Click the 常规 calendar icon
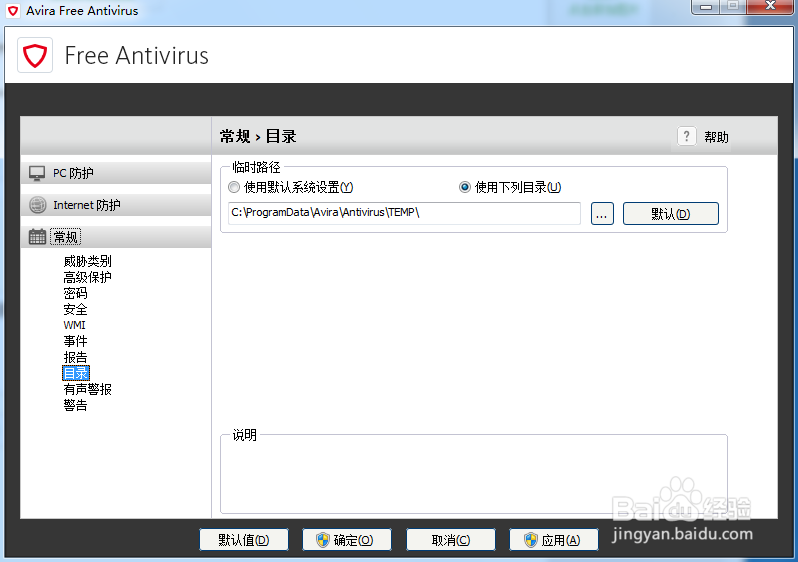The width and height of the screenshot is (798, 562). pyautogui.click(x=37, y=237)
